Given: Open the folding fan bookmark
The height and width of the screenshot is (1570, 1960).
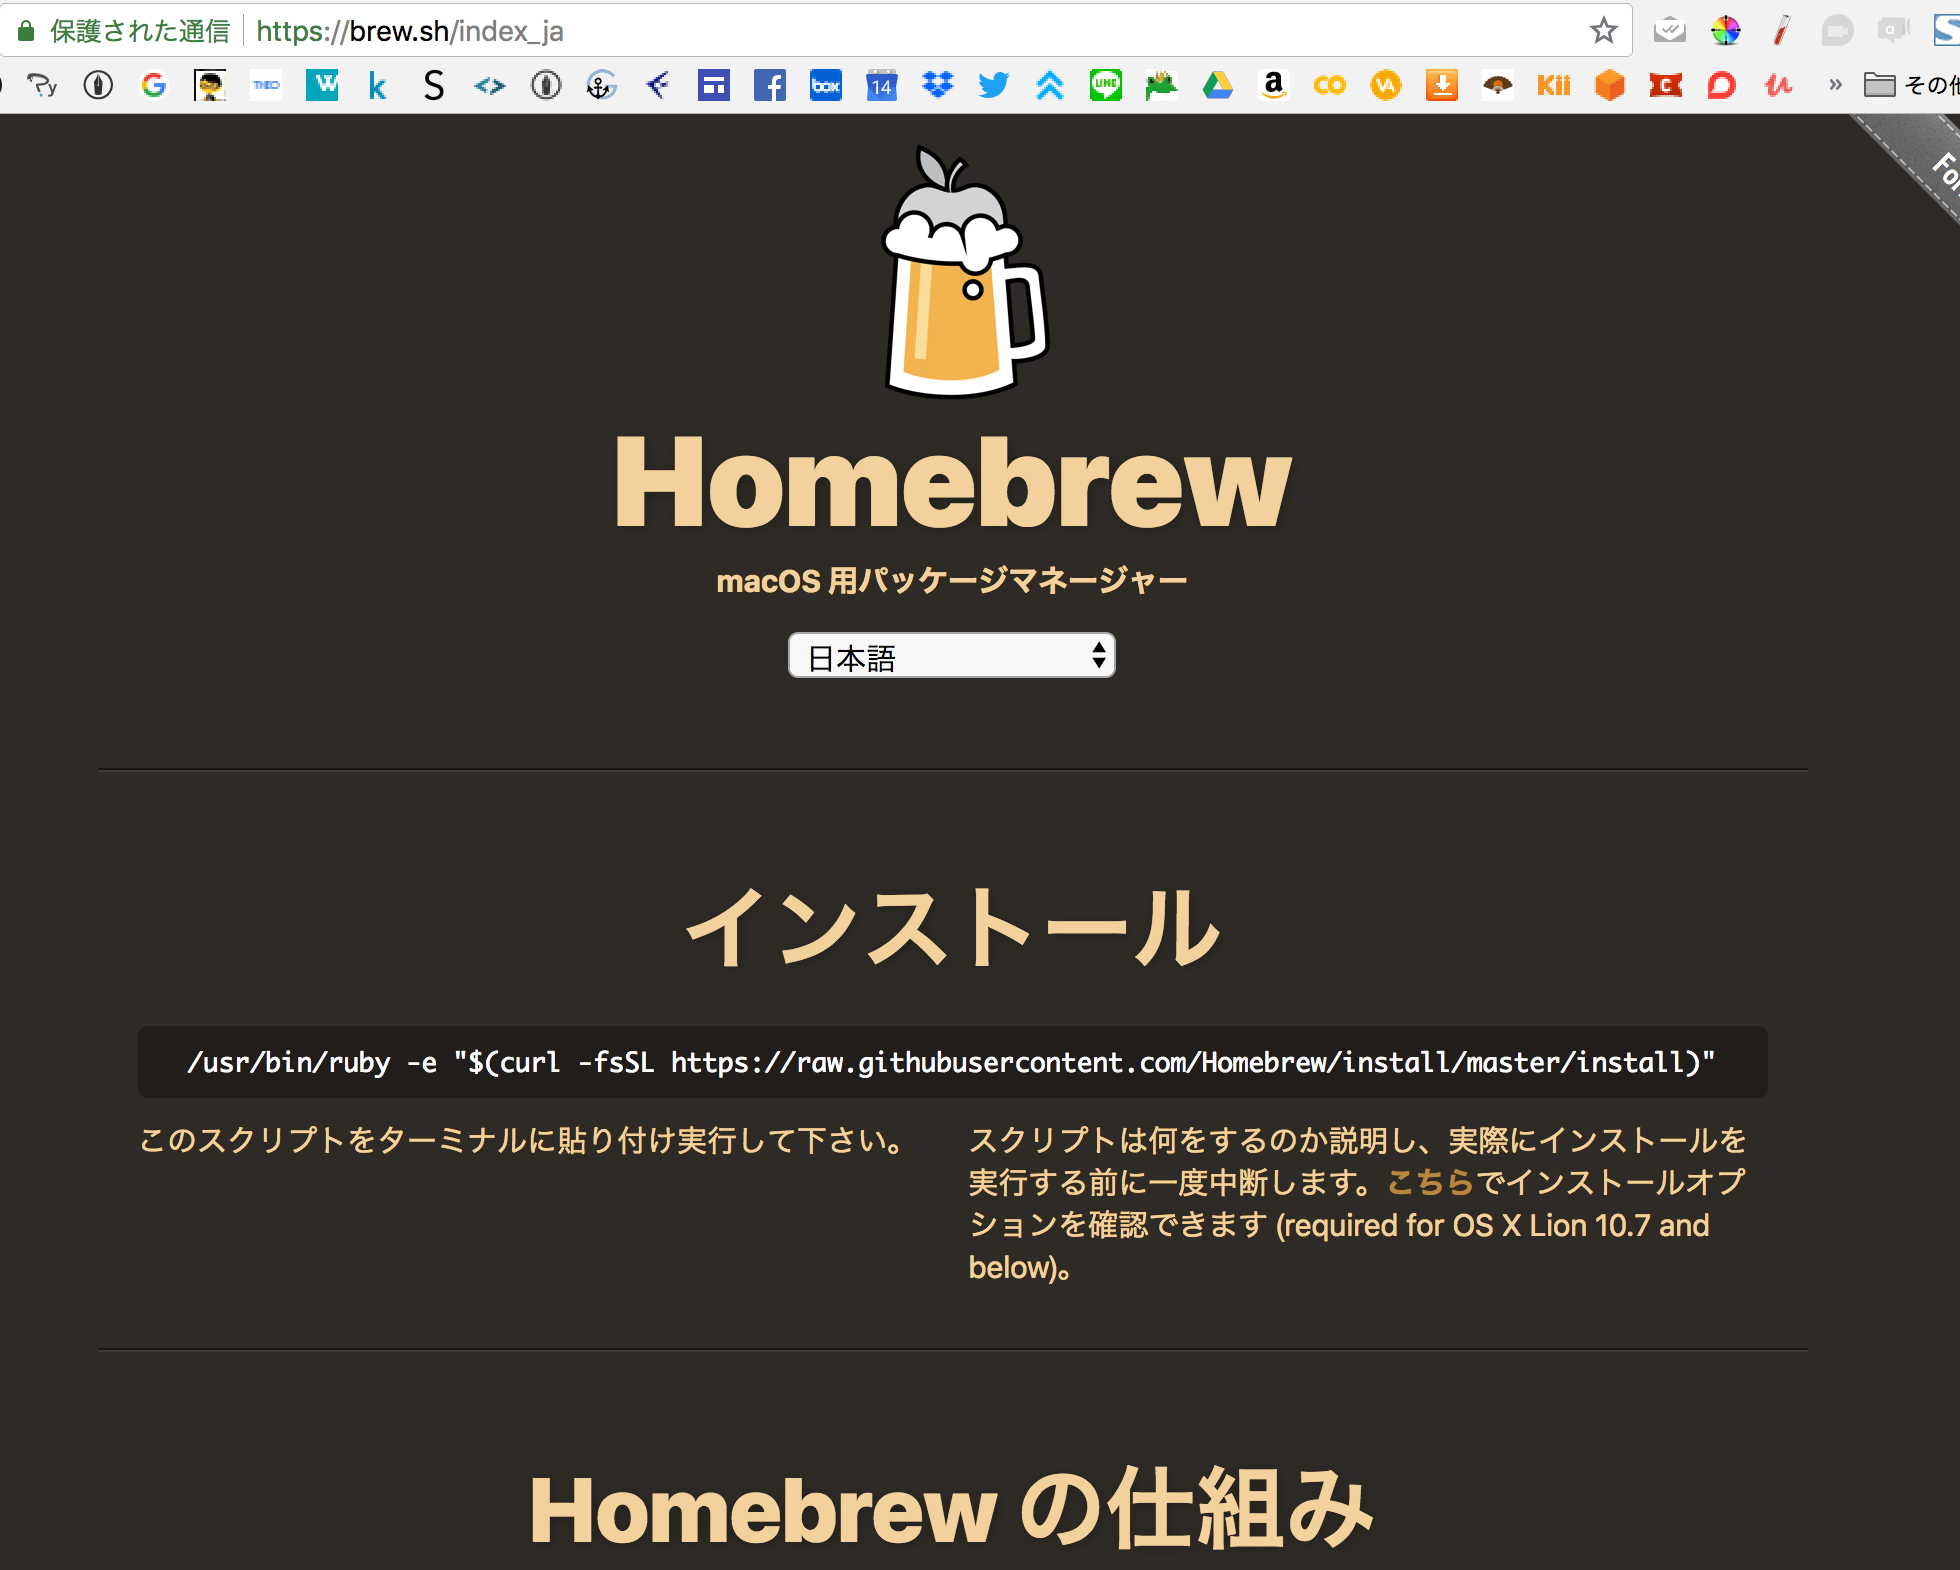Looking at the screenshot, I should point(1497,86).
